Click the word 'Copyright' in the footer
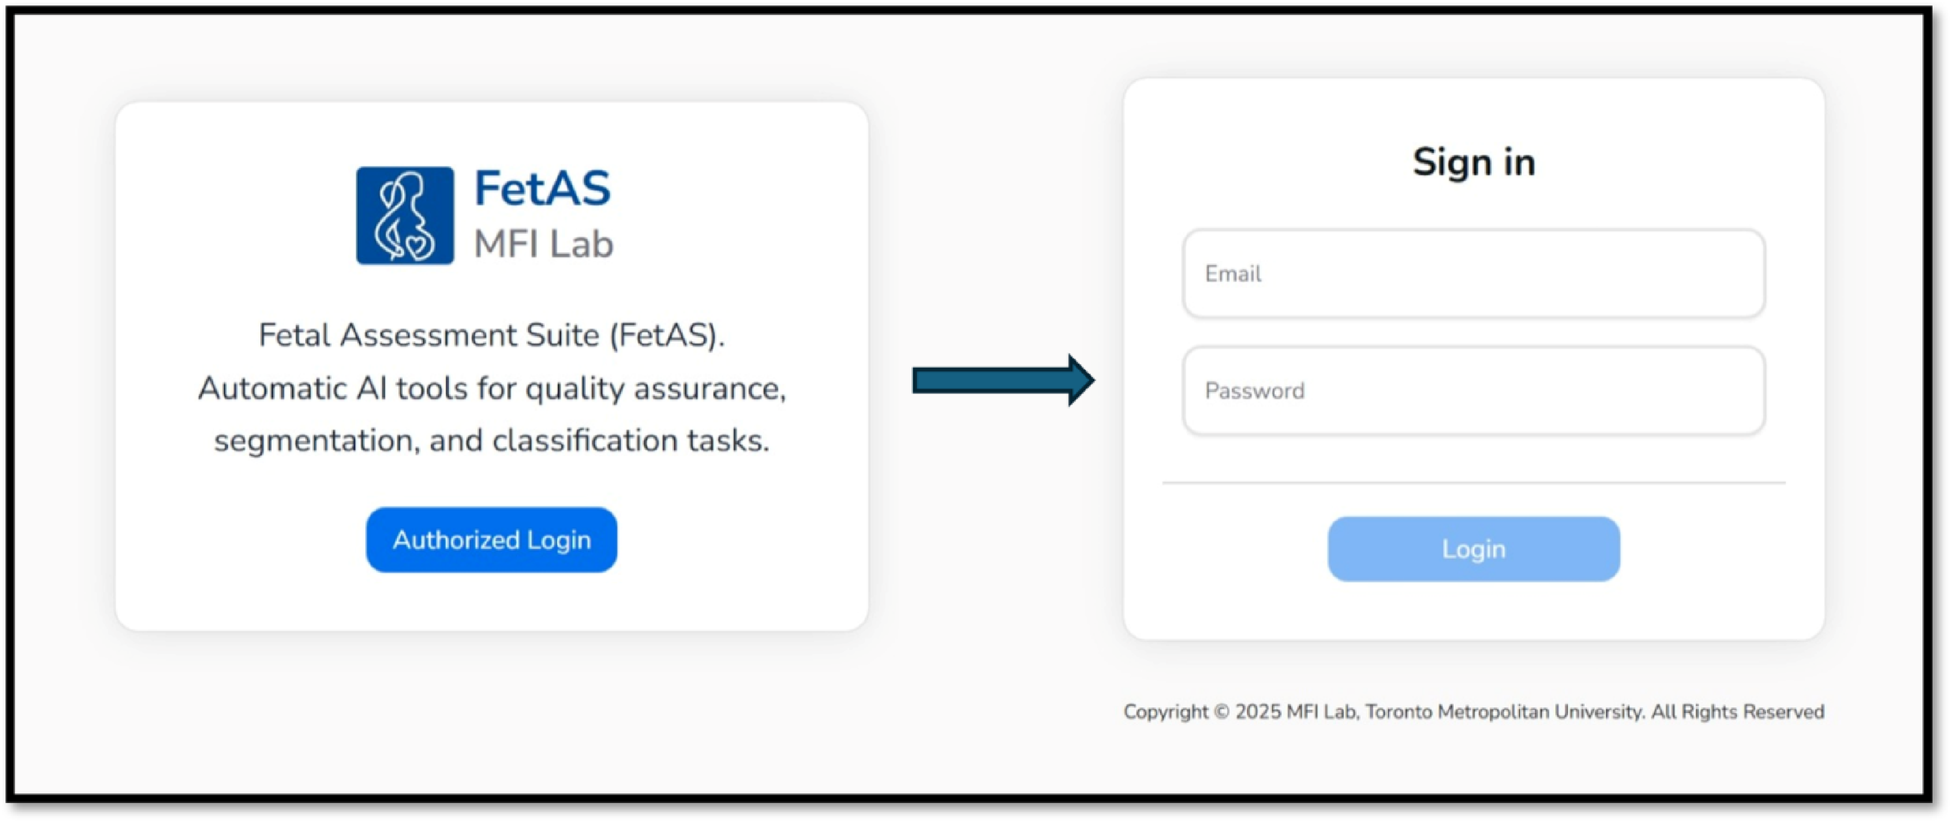Image resolution: width=1950 pixels, height=821 pixels. point(1165,712)
